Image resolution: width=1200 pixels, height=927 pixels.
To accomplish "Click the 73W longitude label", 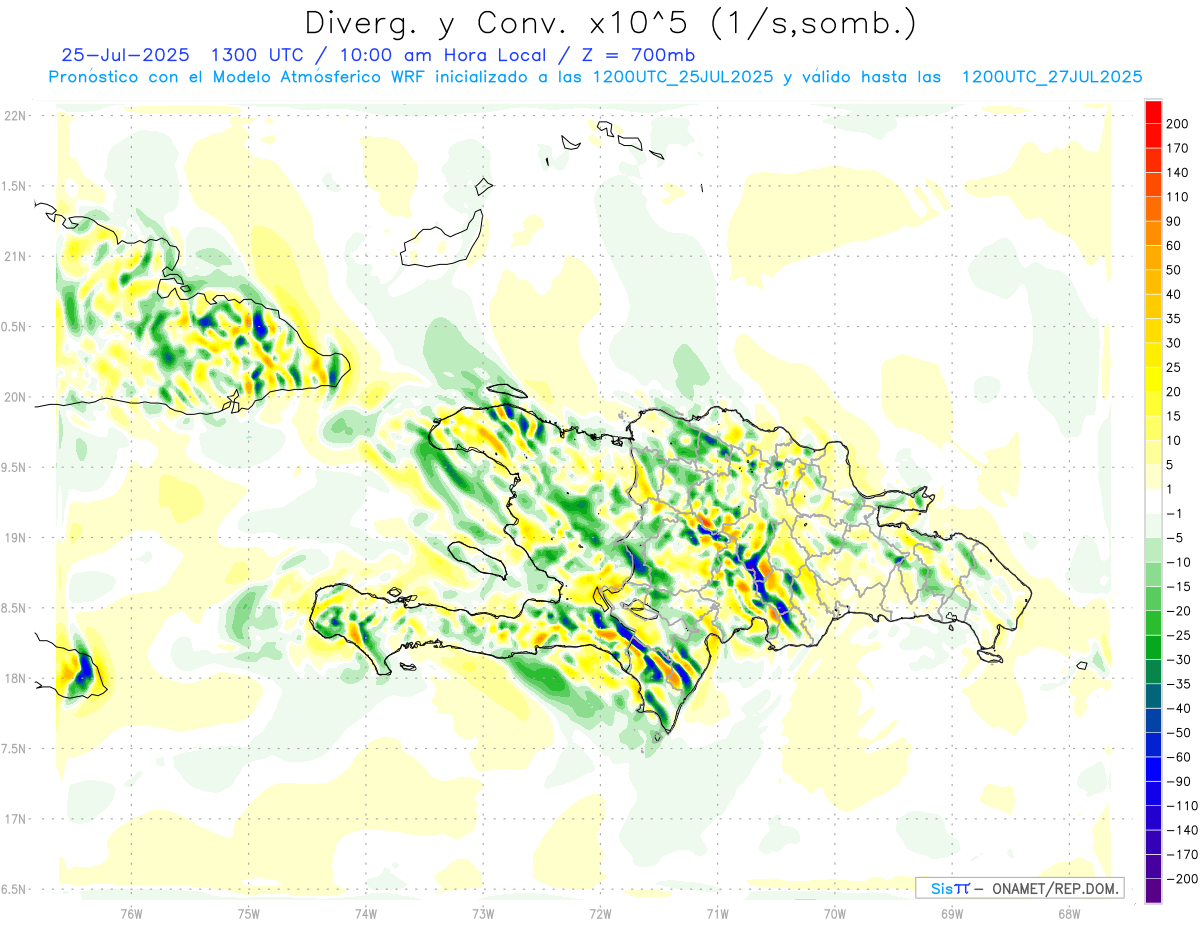I will click(483, 913).
